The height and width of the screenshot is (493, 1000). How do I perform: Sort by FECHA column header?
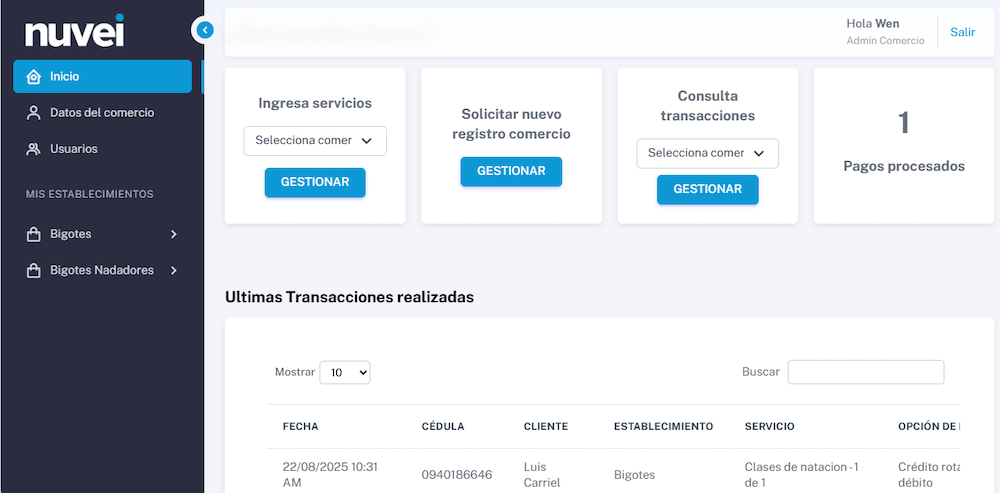click(x=300, y=427)
